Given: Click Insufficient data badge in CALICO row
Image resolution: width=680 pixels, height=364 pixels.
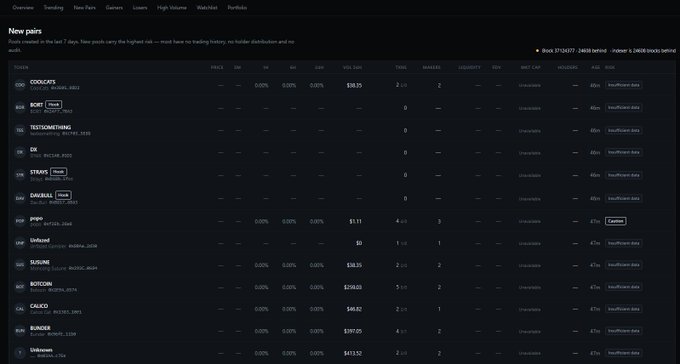Looking at the screenshot, I should point(624,309).
